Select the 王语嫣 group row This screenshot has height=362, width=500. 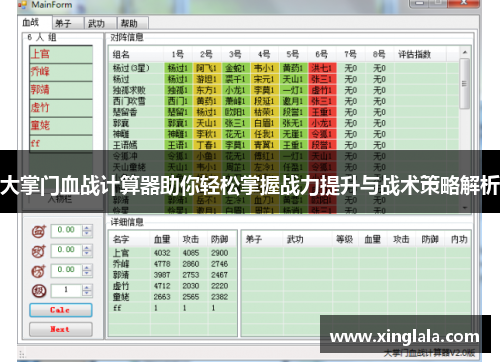pyautogui.click(x=284, y=145)
